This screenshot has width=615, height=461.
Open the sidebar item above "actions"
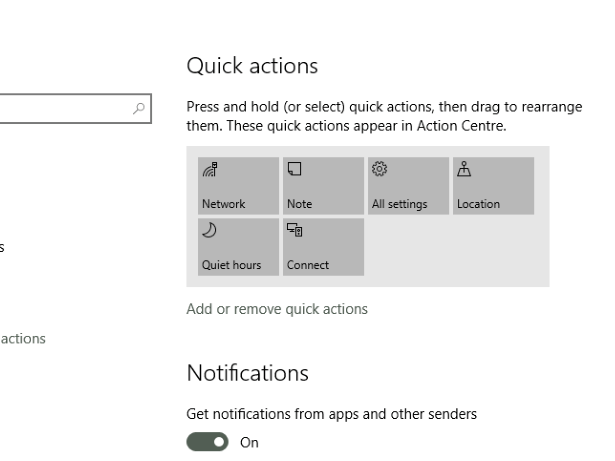point(3,249)
